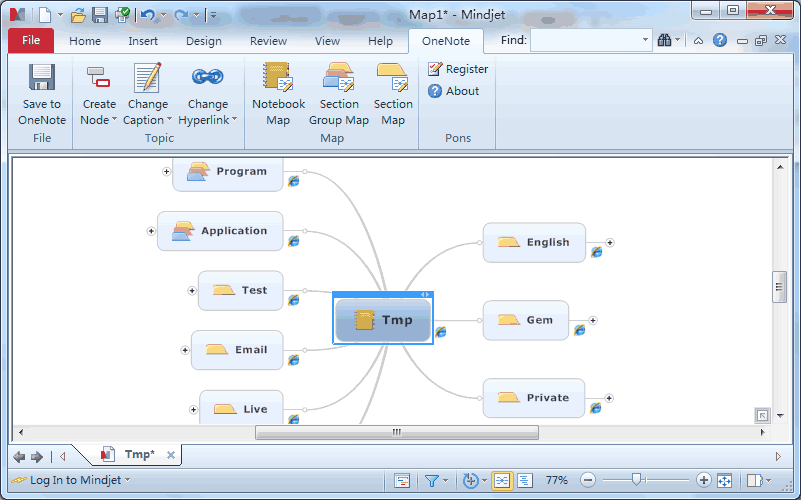Toggle Map view mode in status bar
This screenshot has width=801, height=500.
click(x=502, y=481)
